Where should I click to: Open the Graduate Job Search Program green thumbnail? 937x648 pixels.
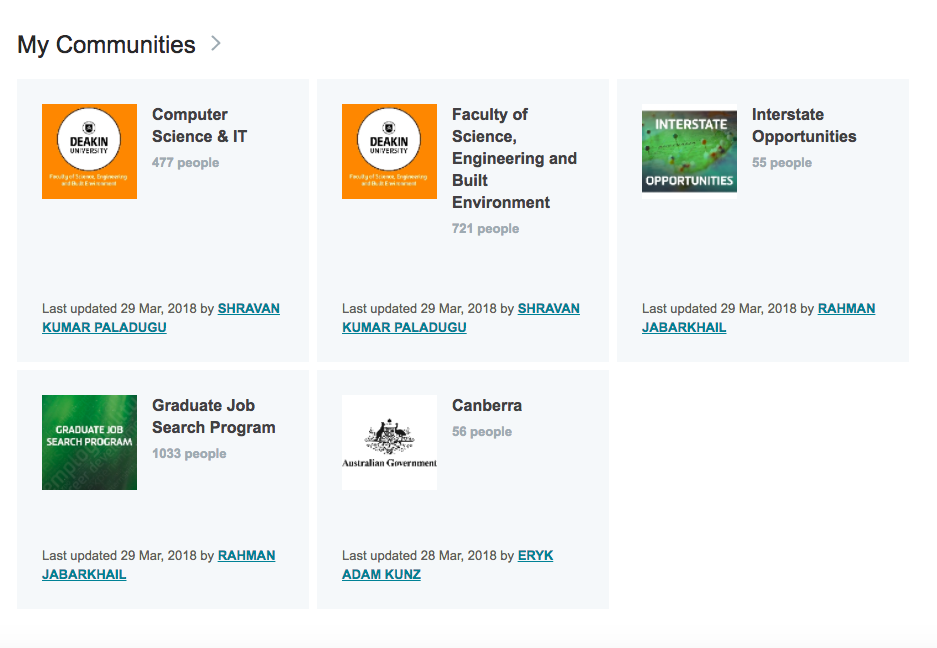click(x=89, y=442)
